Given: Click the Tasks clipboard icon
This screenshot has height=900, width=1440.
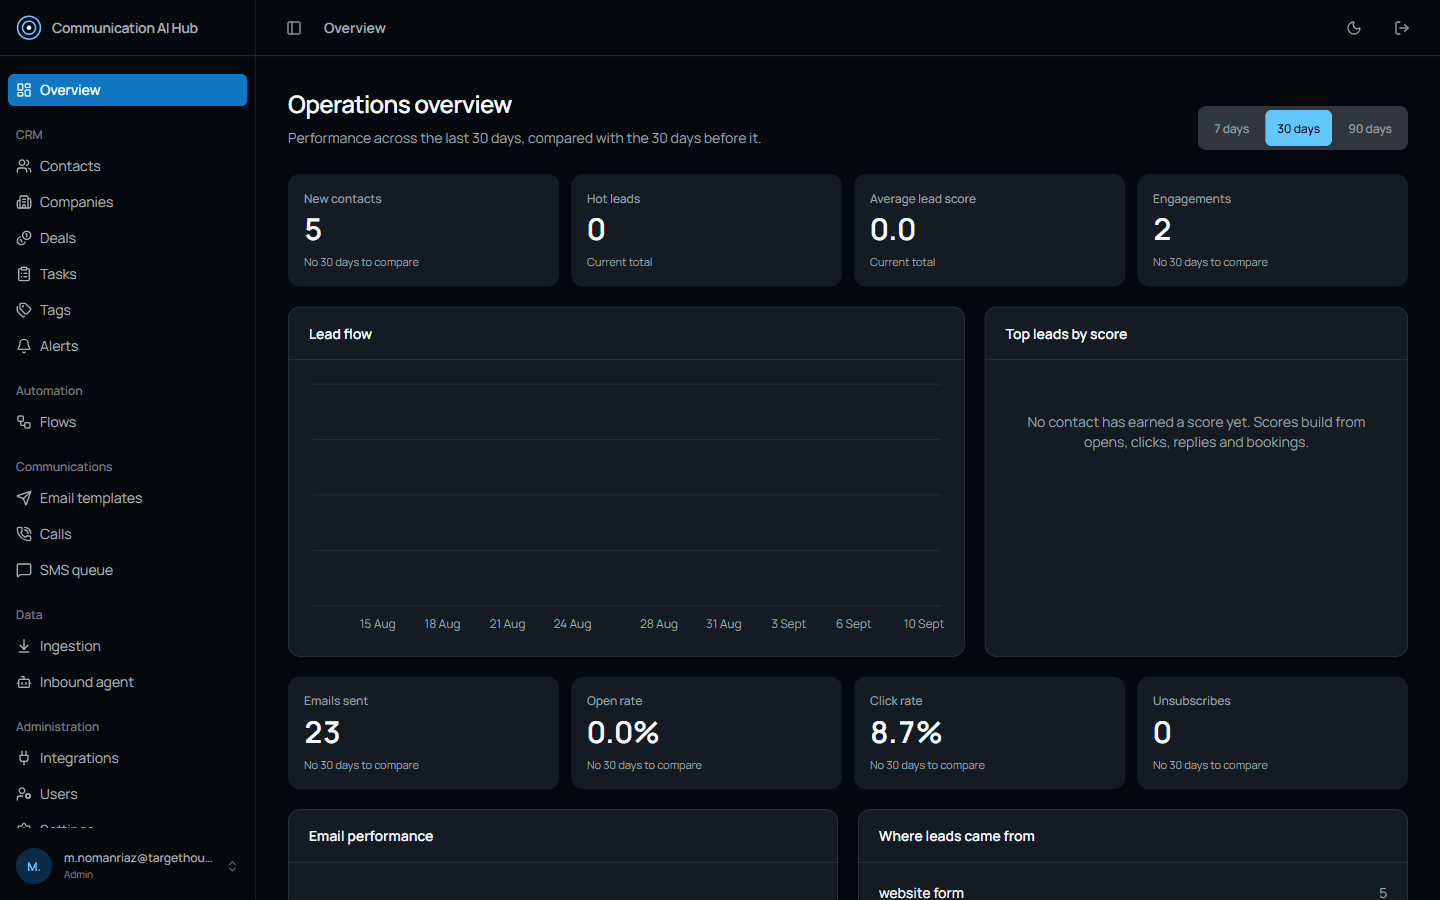Looking at the screenshot, I should [24, 274].
